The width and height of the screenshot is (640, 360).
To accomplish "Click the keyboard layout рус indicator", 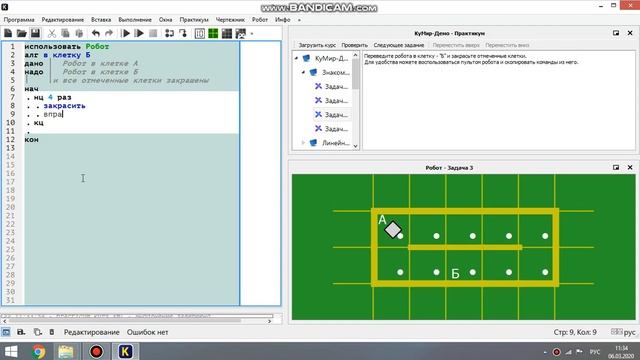I will (623, 332).
